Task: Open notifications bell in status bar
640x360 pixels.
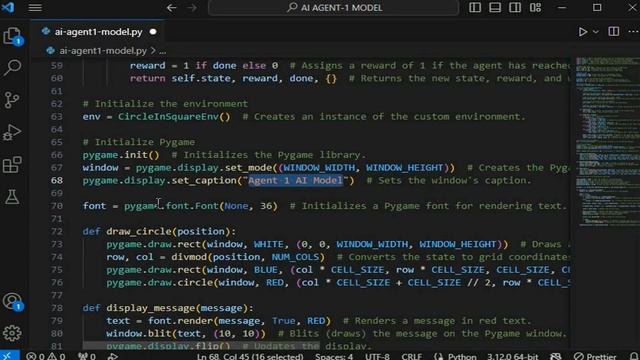Action: coord(634,356)
